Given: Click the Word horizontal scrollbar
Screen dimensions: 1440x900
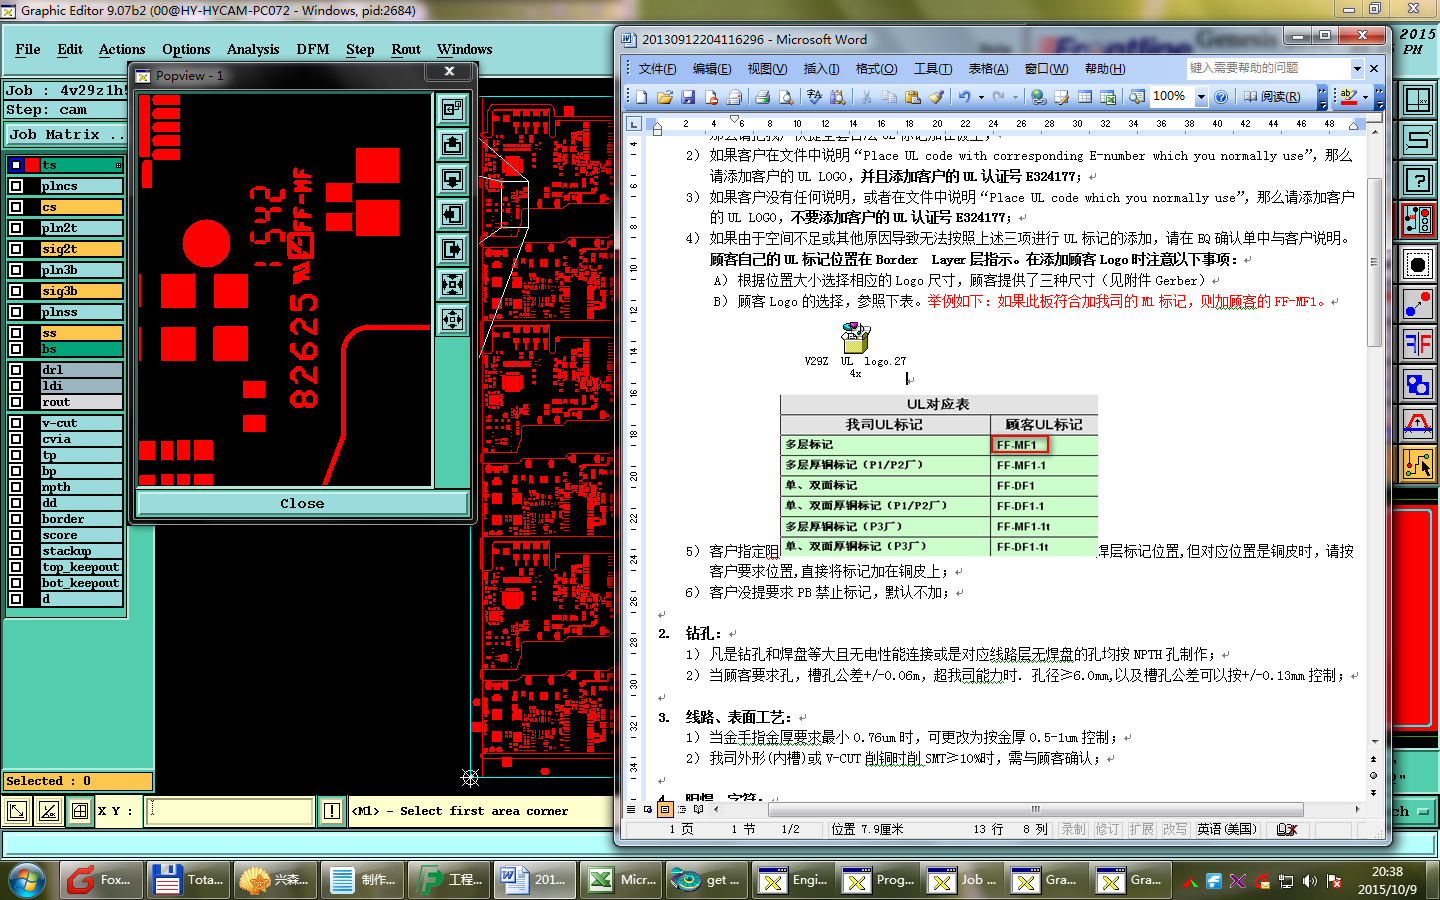Looking at the screenshot, I should coord(1035,809).
